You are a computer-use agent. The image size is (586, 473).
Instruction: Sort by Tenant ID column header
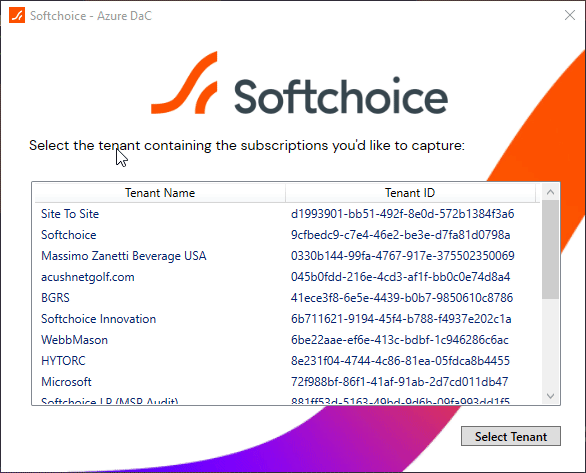coord(410,193)
